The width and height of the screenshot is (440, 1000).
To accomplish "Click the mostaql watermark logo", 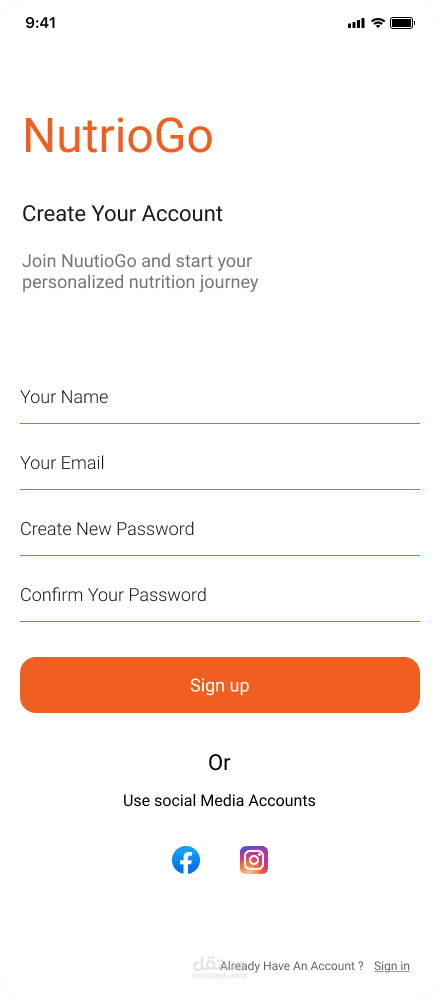I will click(210, 966).
